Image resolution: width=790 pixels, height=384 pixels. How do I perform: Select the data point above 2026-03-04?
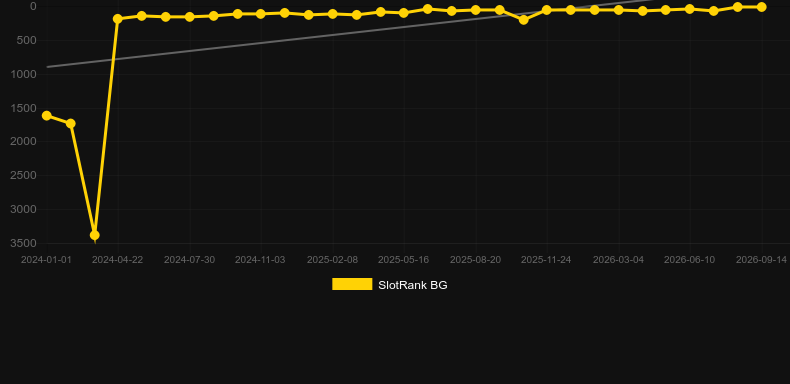(619, 10)
